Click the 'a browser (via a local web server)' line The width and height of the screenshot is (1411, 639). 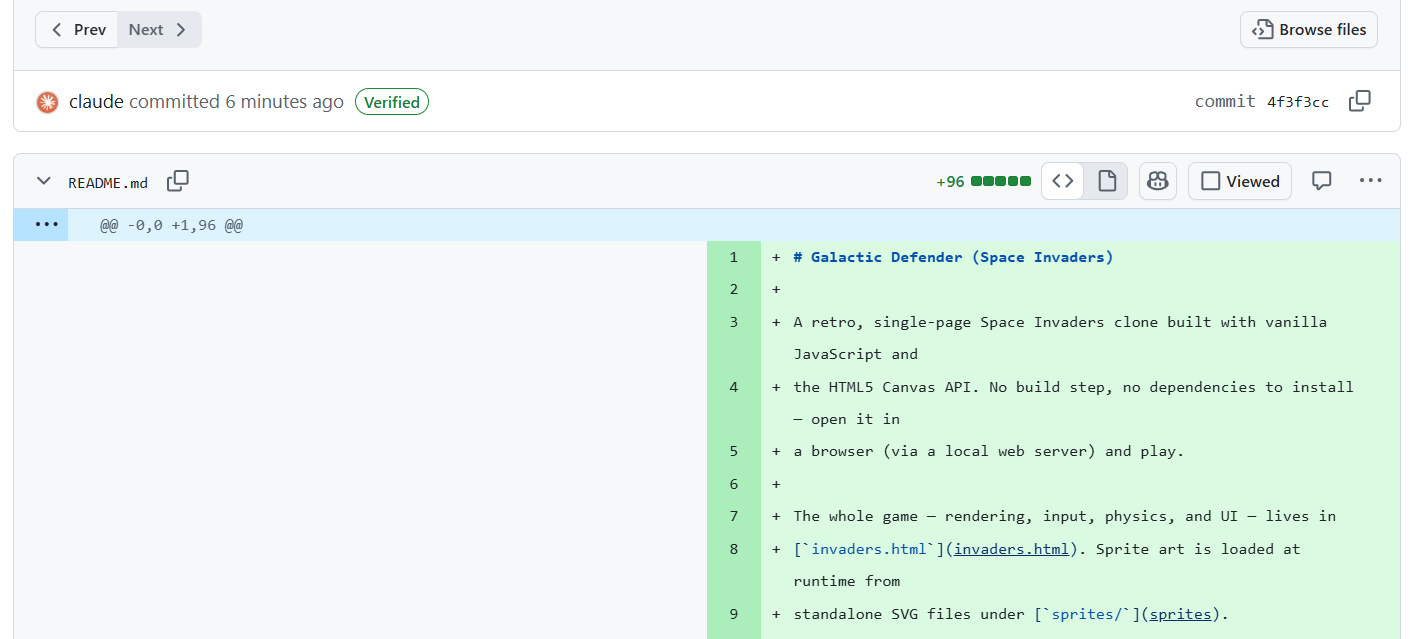click(988, 451)
